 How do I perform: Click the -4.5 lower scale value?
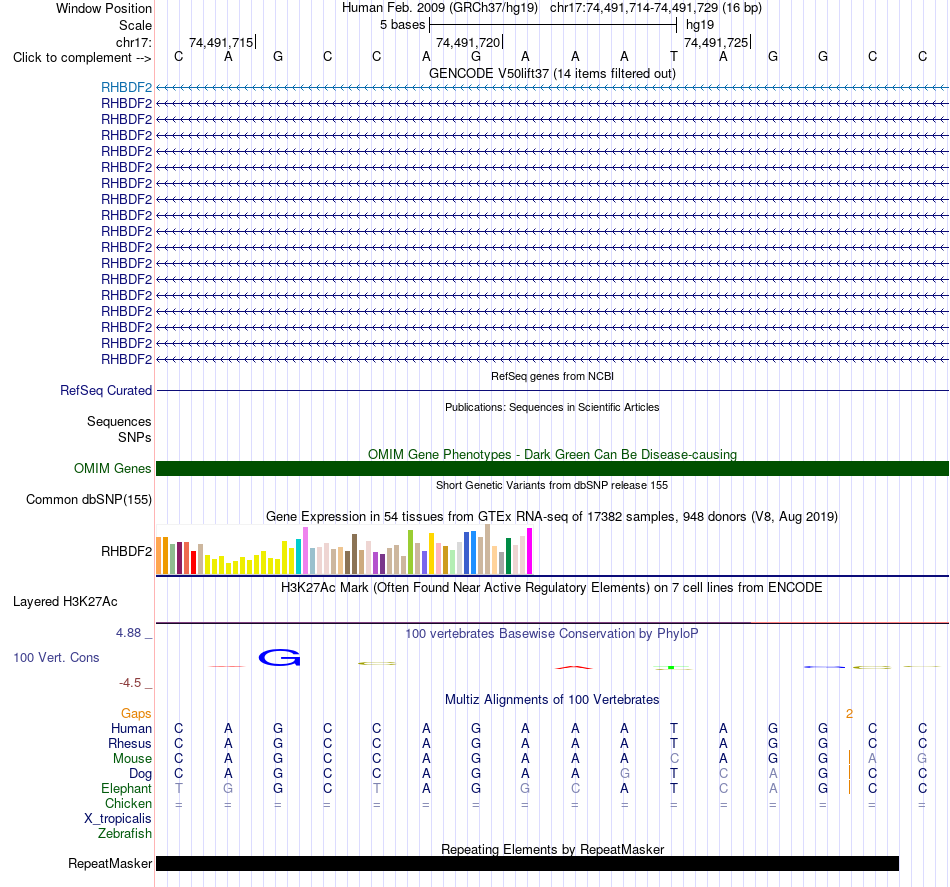pos(130,683)
